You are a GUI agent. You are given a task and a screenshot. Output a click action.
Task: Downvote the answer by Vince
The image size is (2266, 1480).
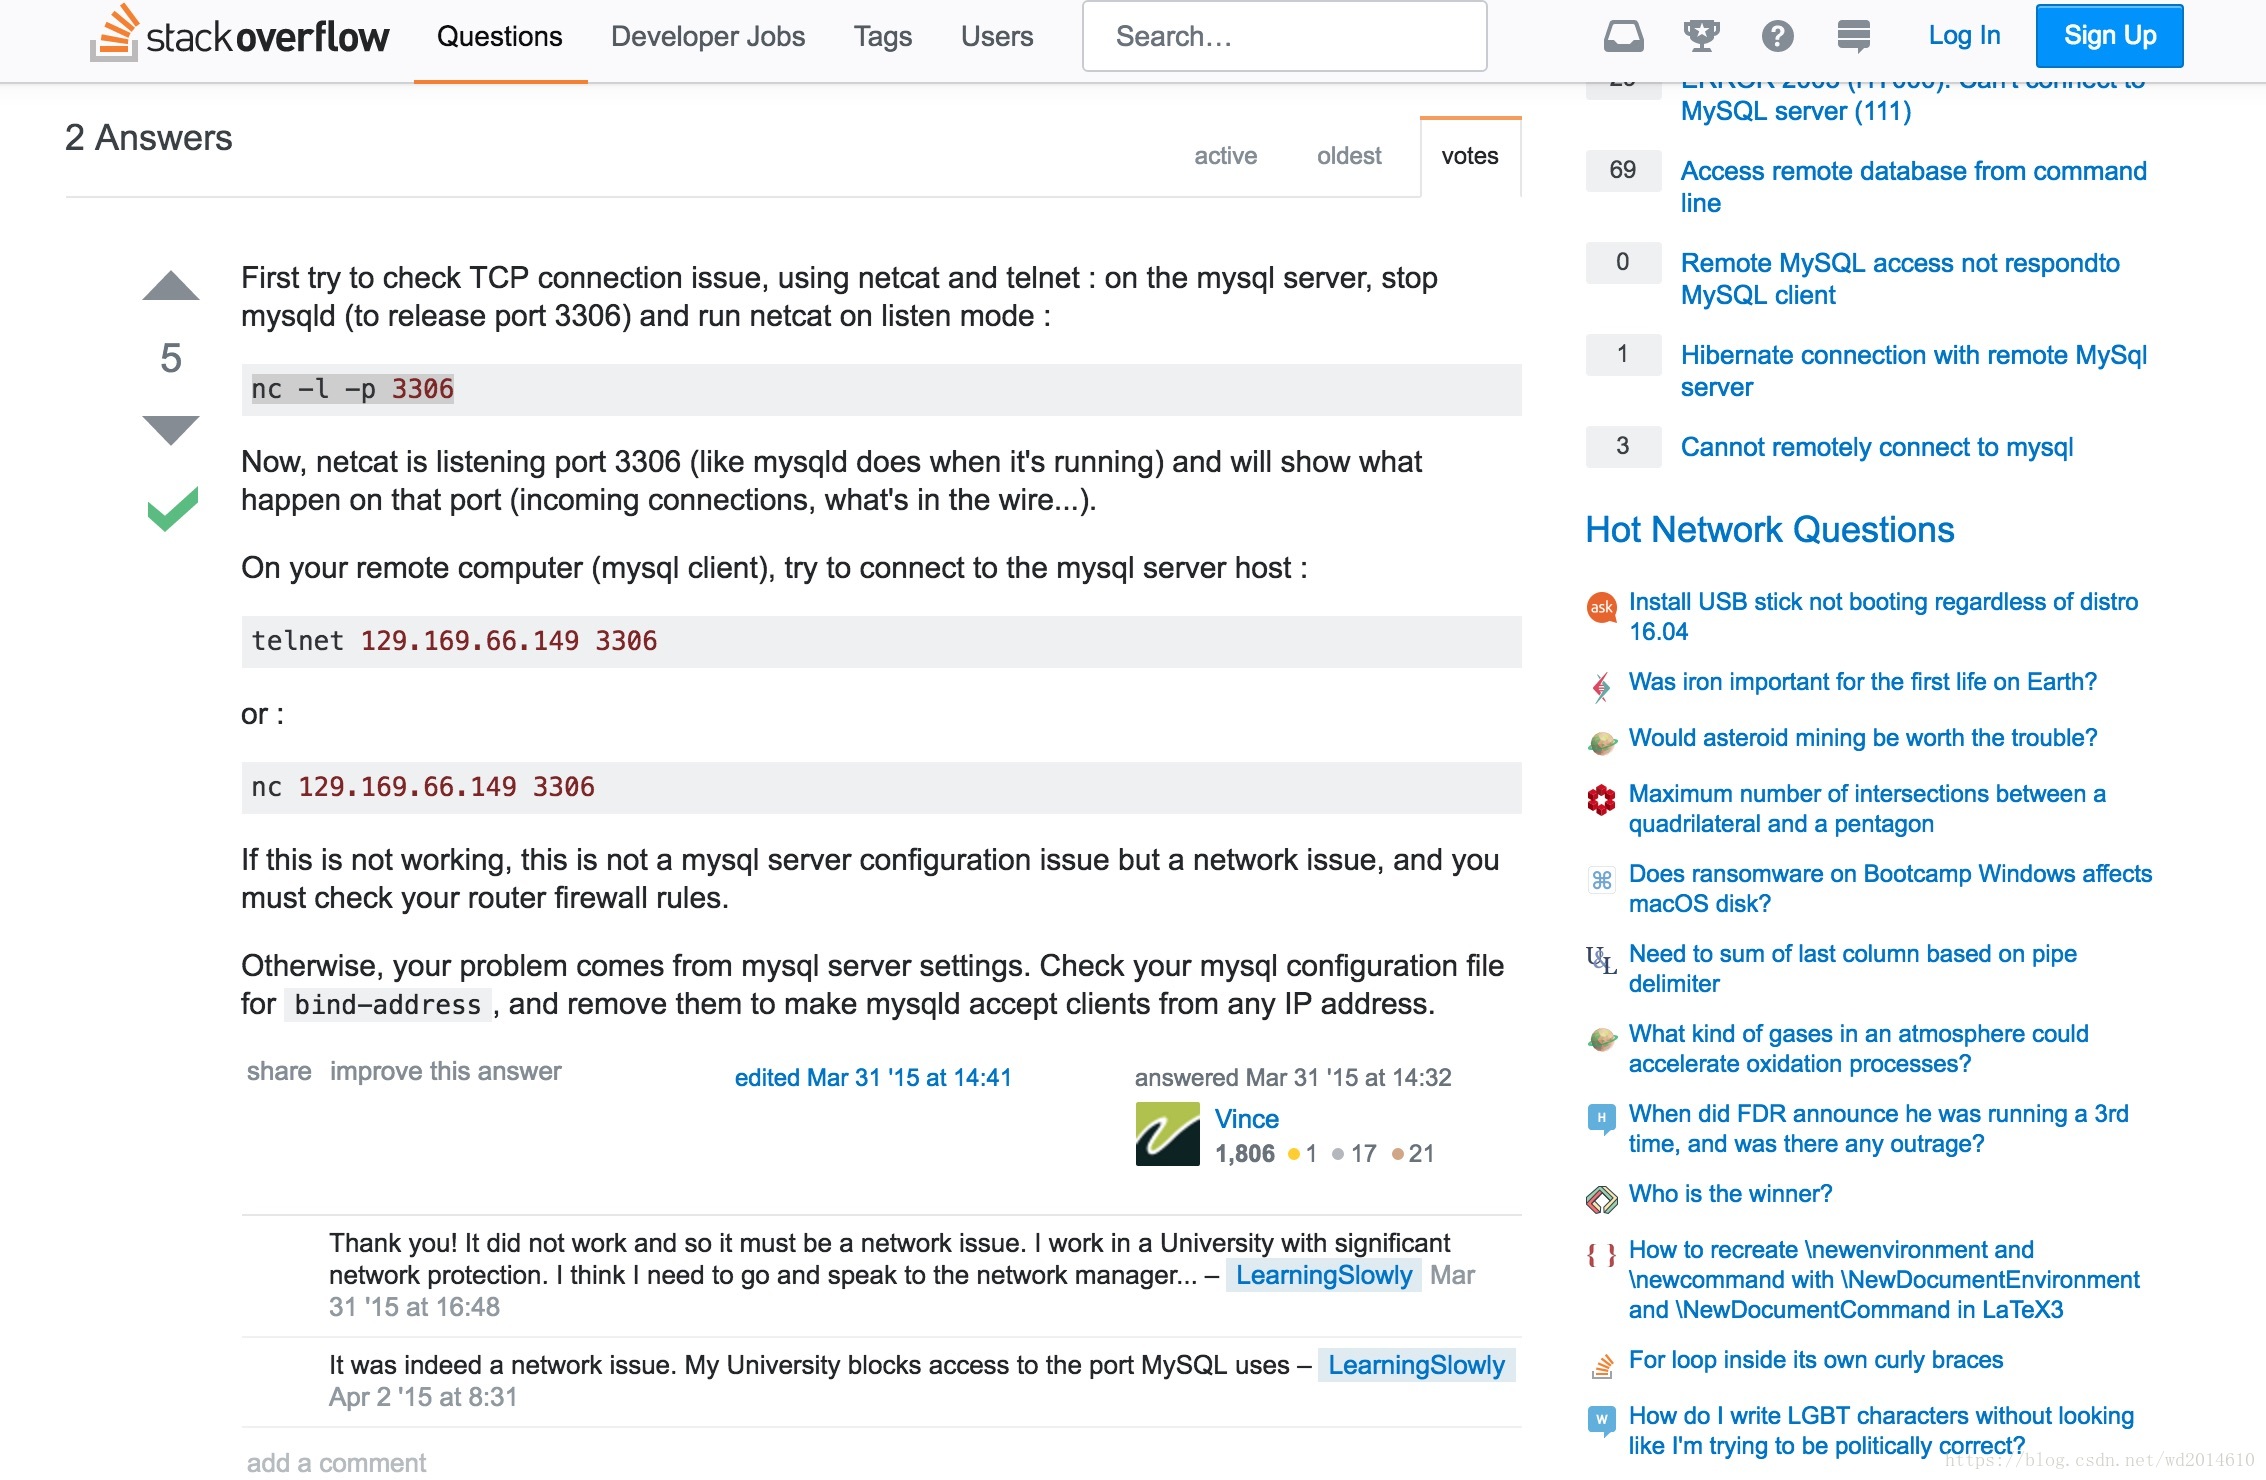click(x=171, y=429)
